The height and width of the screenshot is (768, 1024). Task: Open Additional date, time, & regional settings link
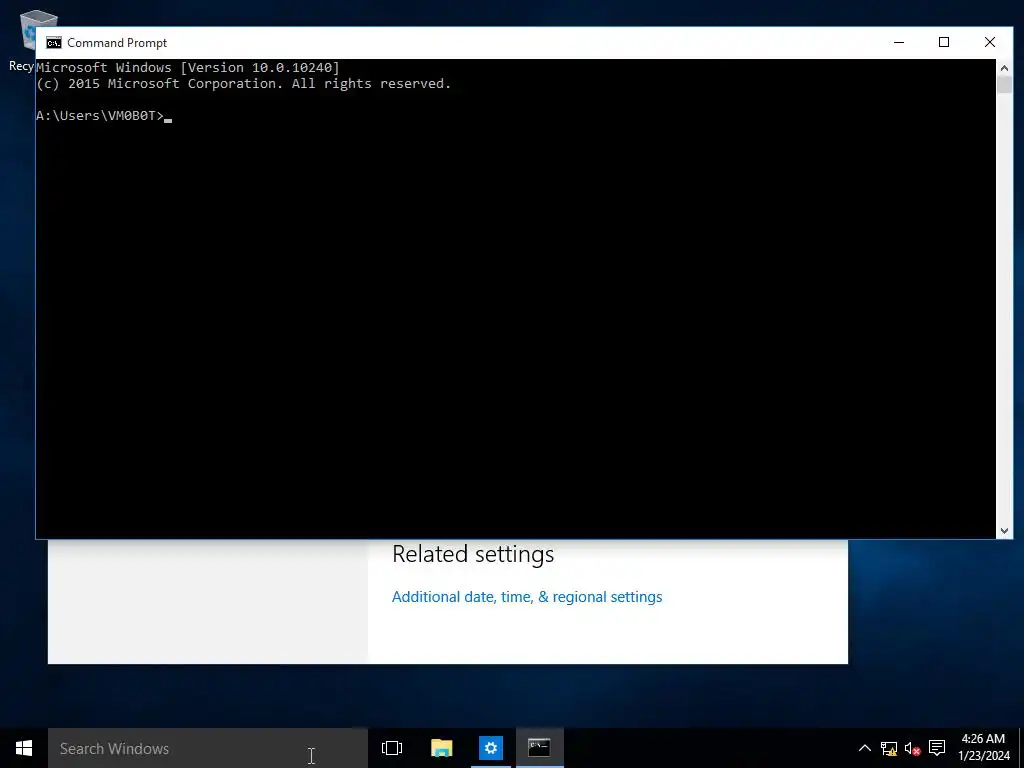(x=526, y=597)
